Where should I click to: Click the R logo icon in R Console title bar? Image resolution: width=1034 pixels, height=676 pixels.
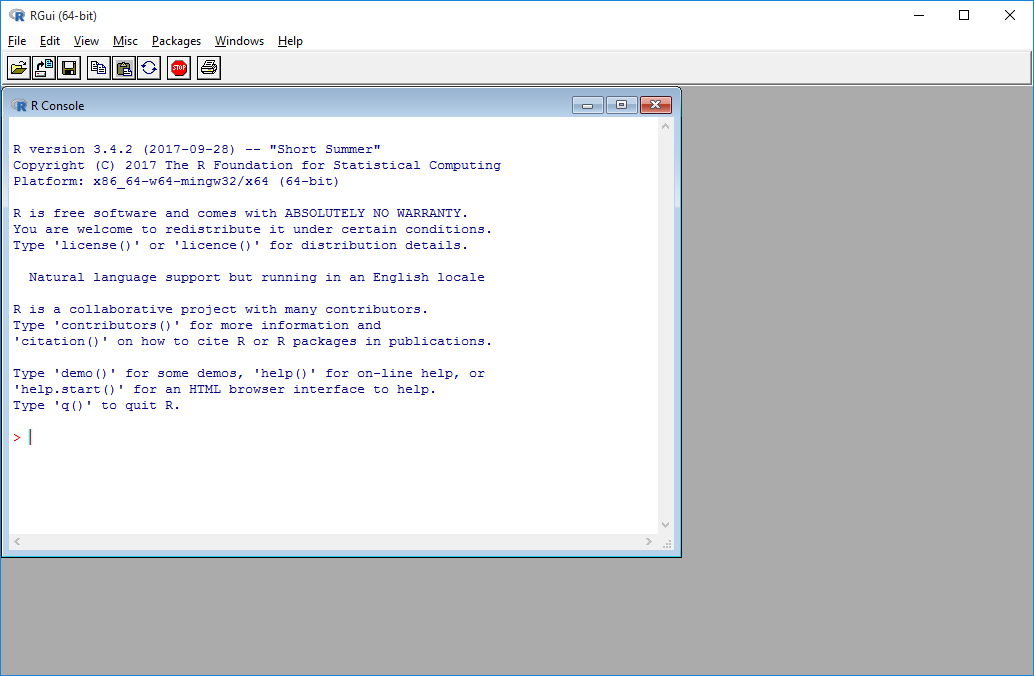[18, 105]
